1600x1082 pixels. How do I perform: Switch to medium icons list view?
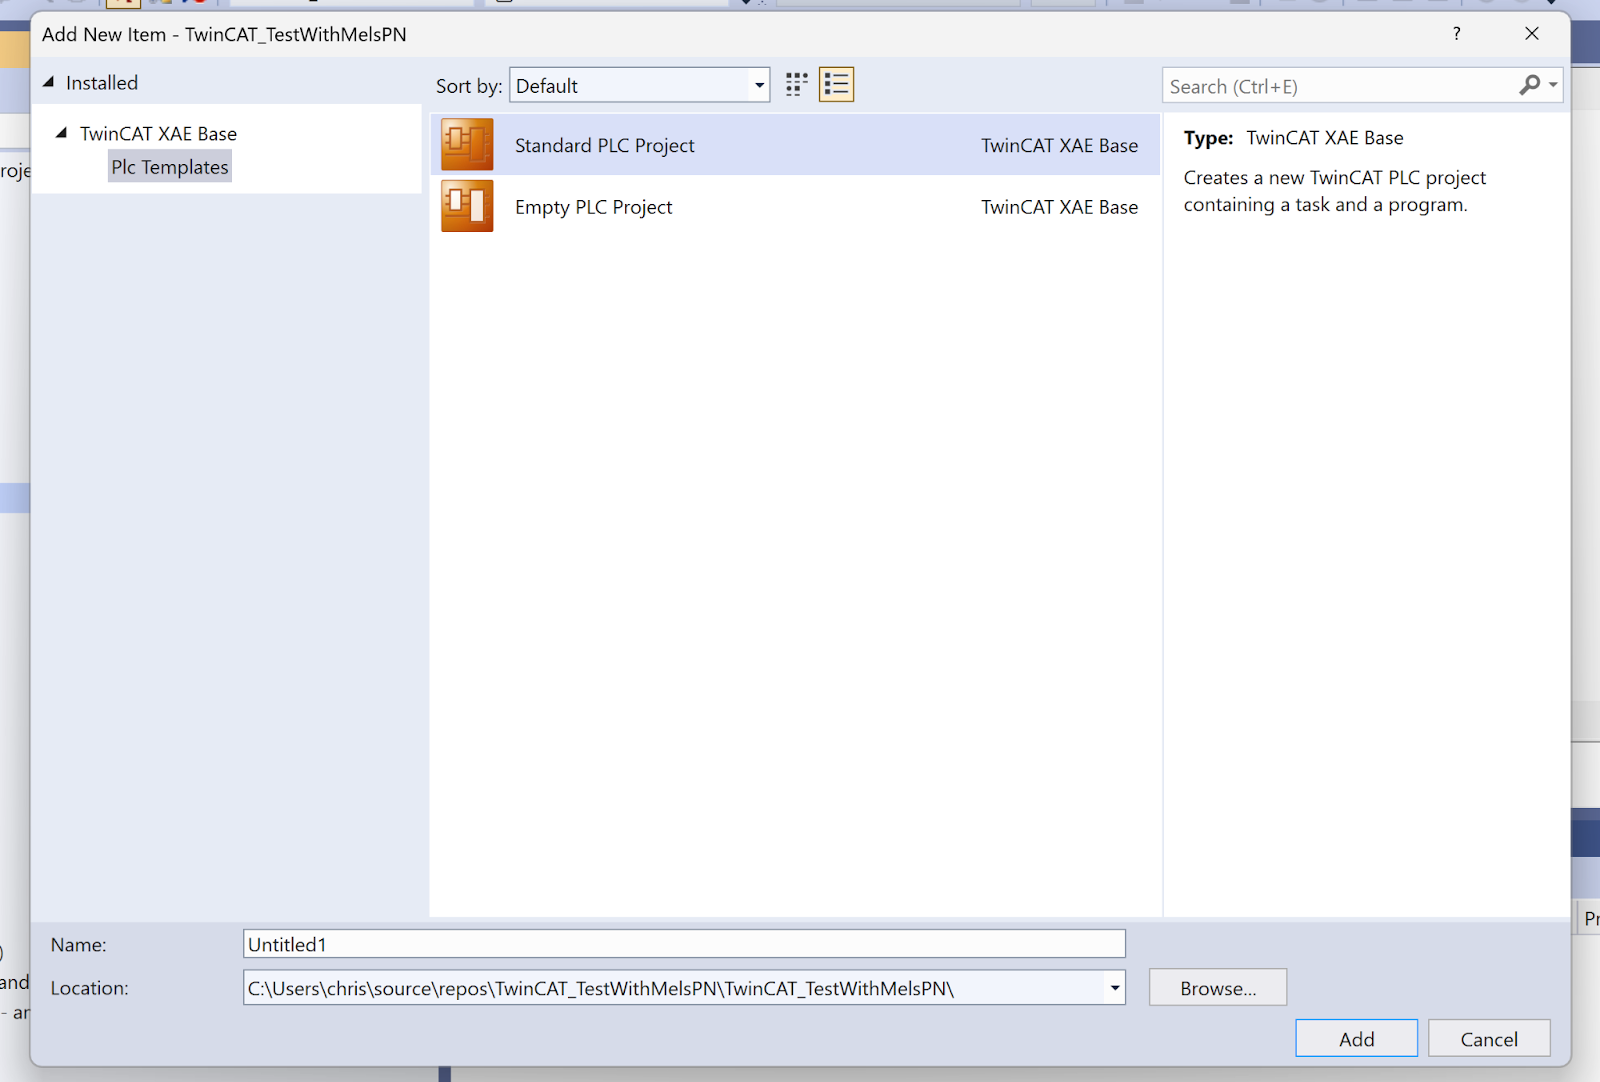pos(836,85)
